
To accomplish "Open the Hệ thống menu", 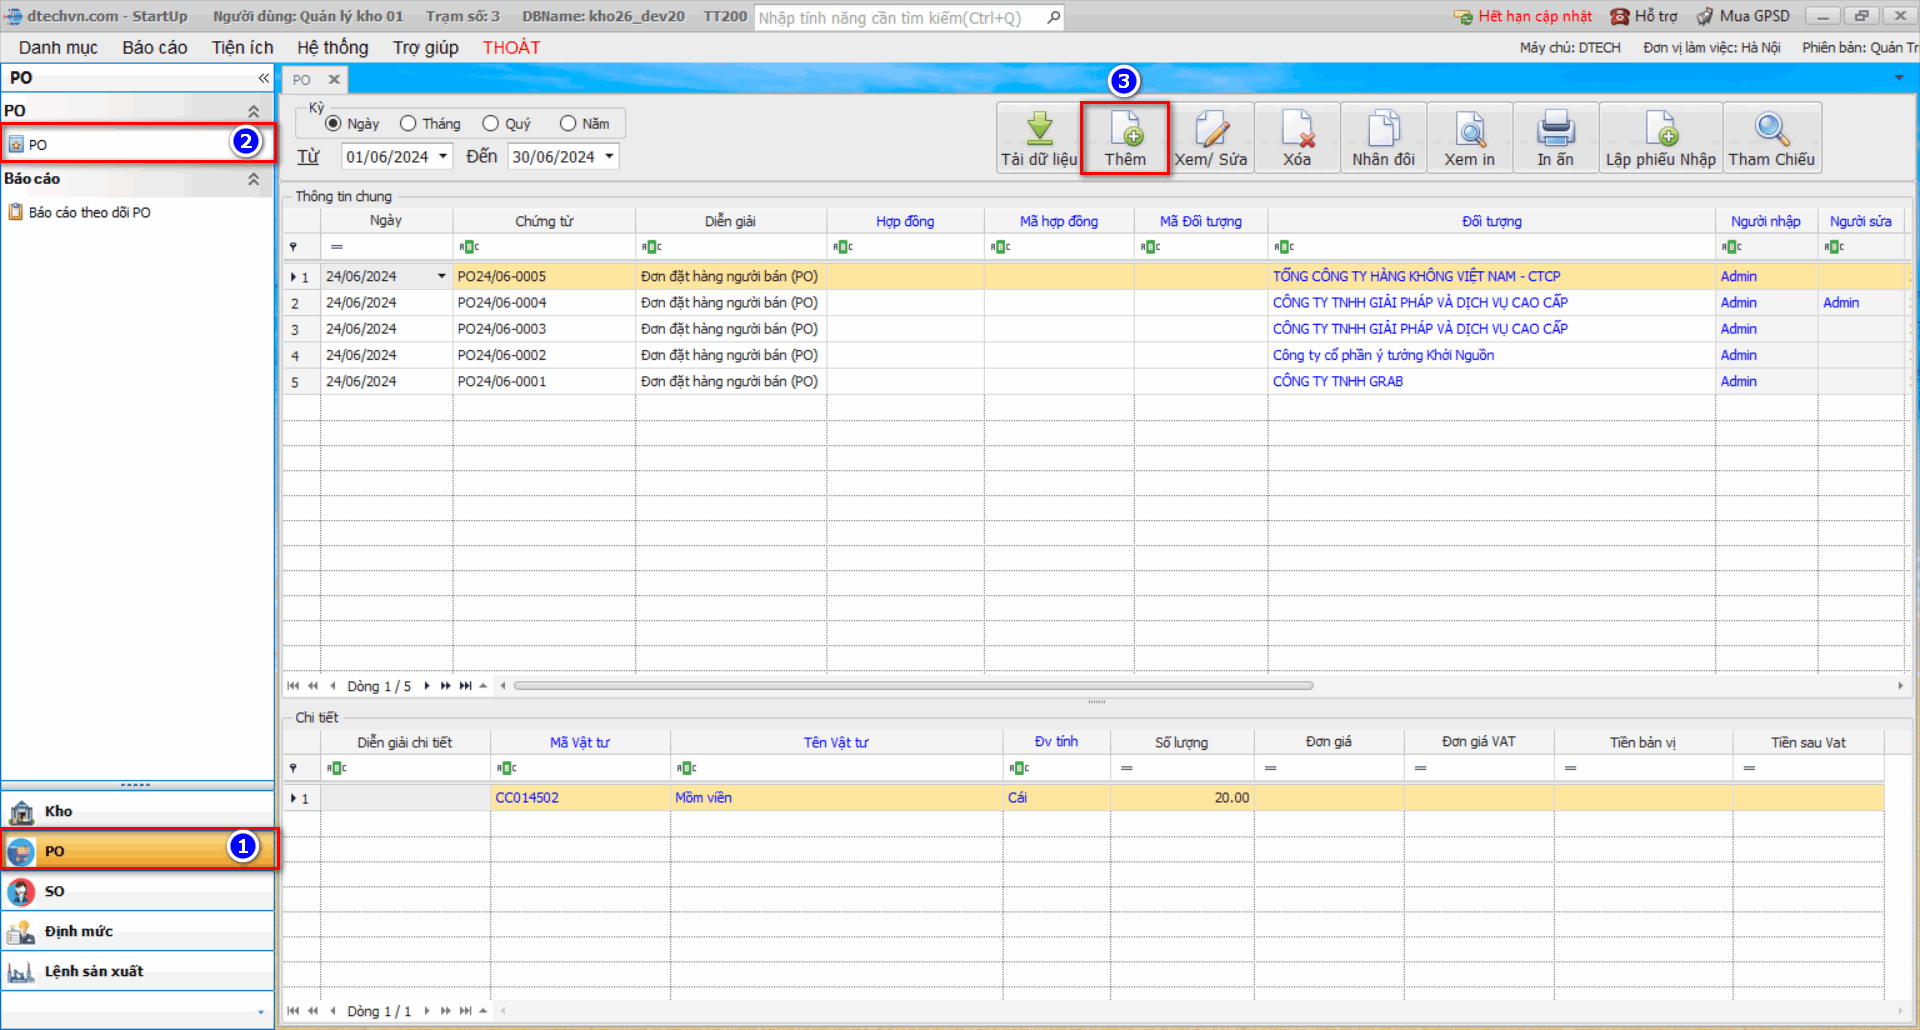I will (x=332, y=48).
